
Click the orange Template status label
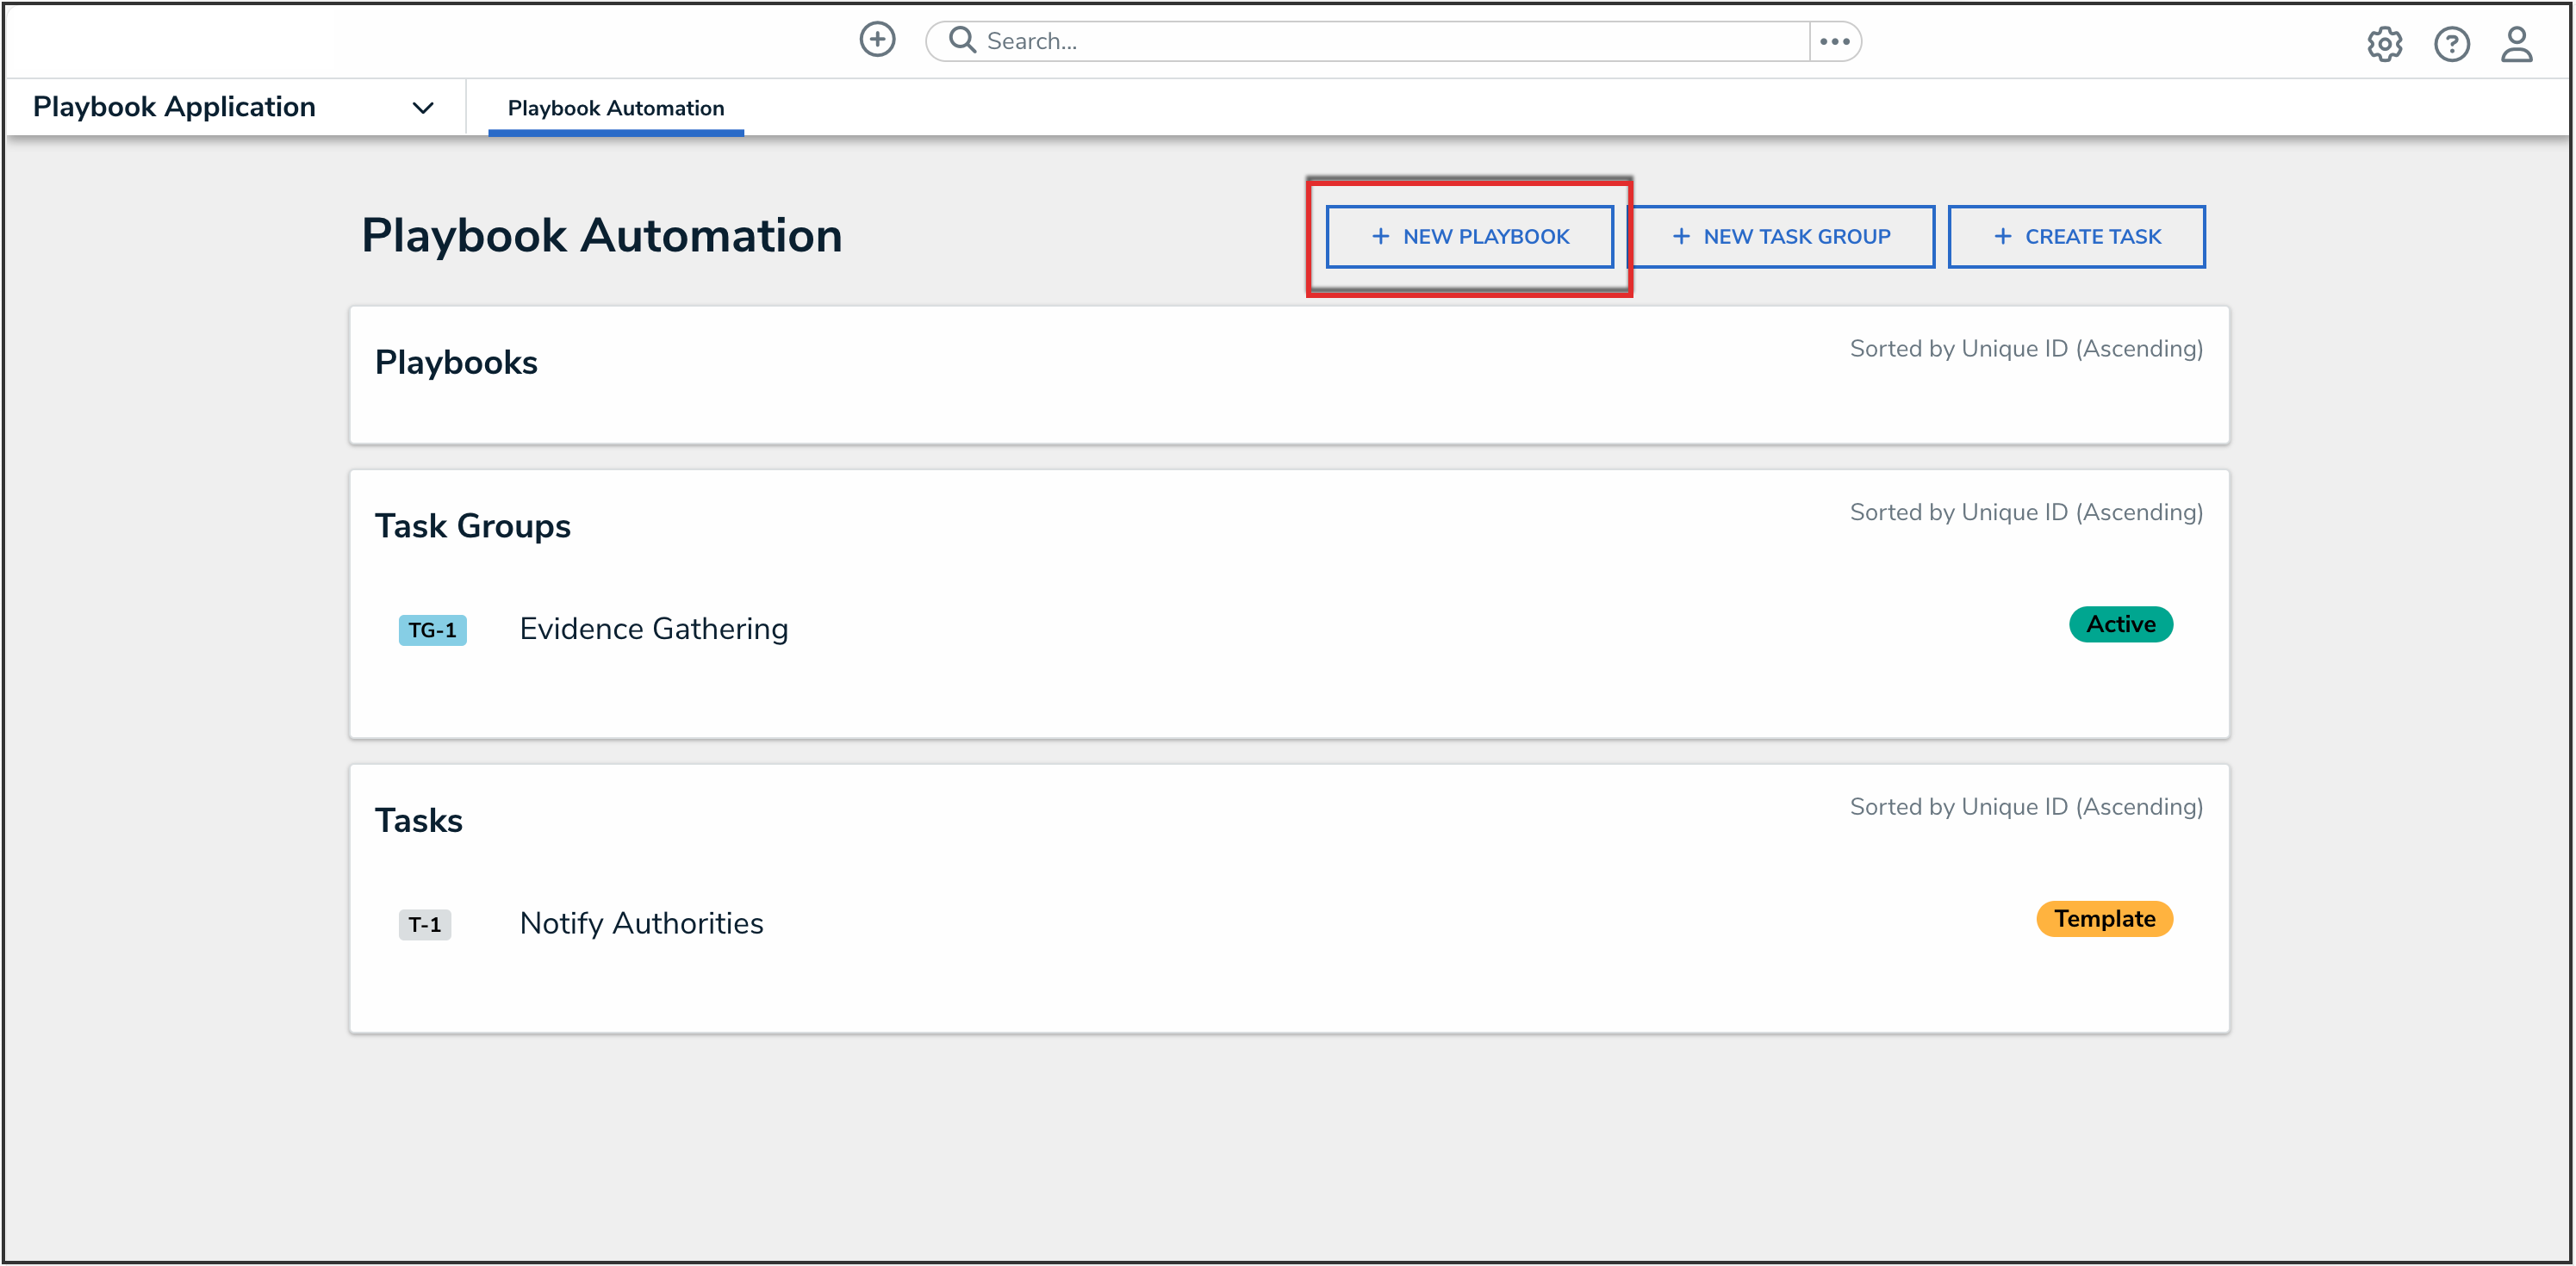point(2104,919)
